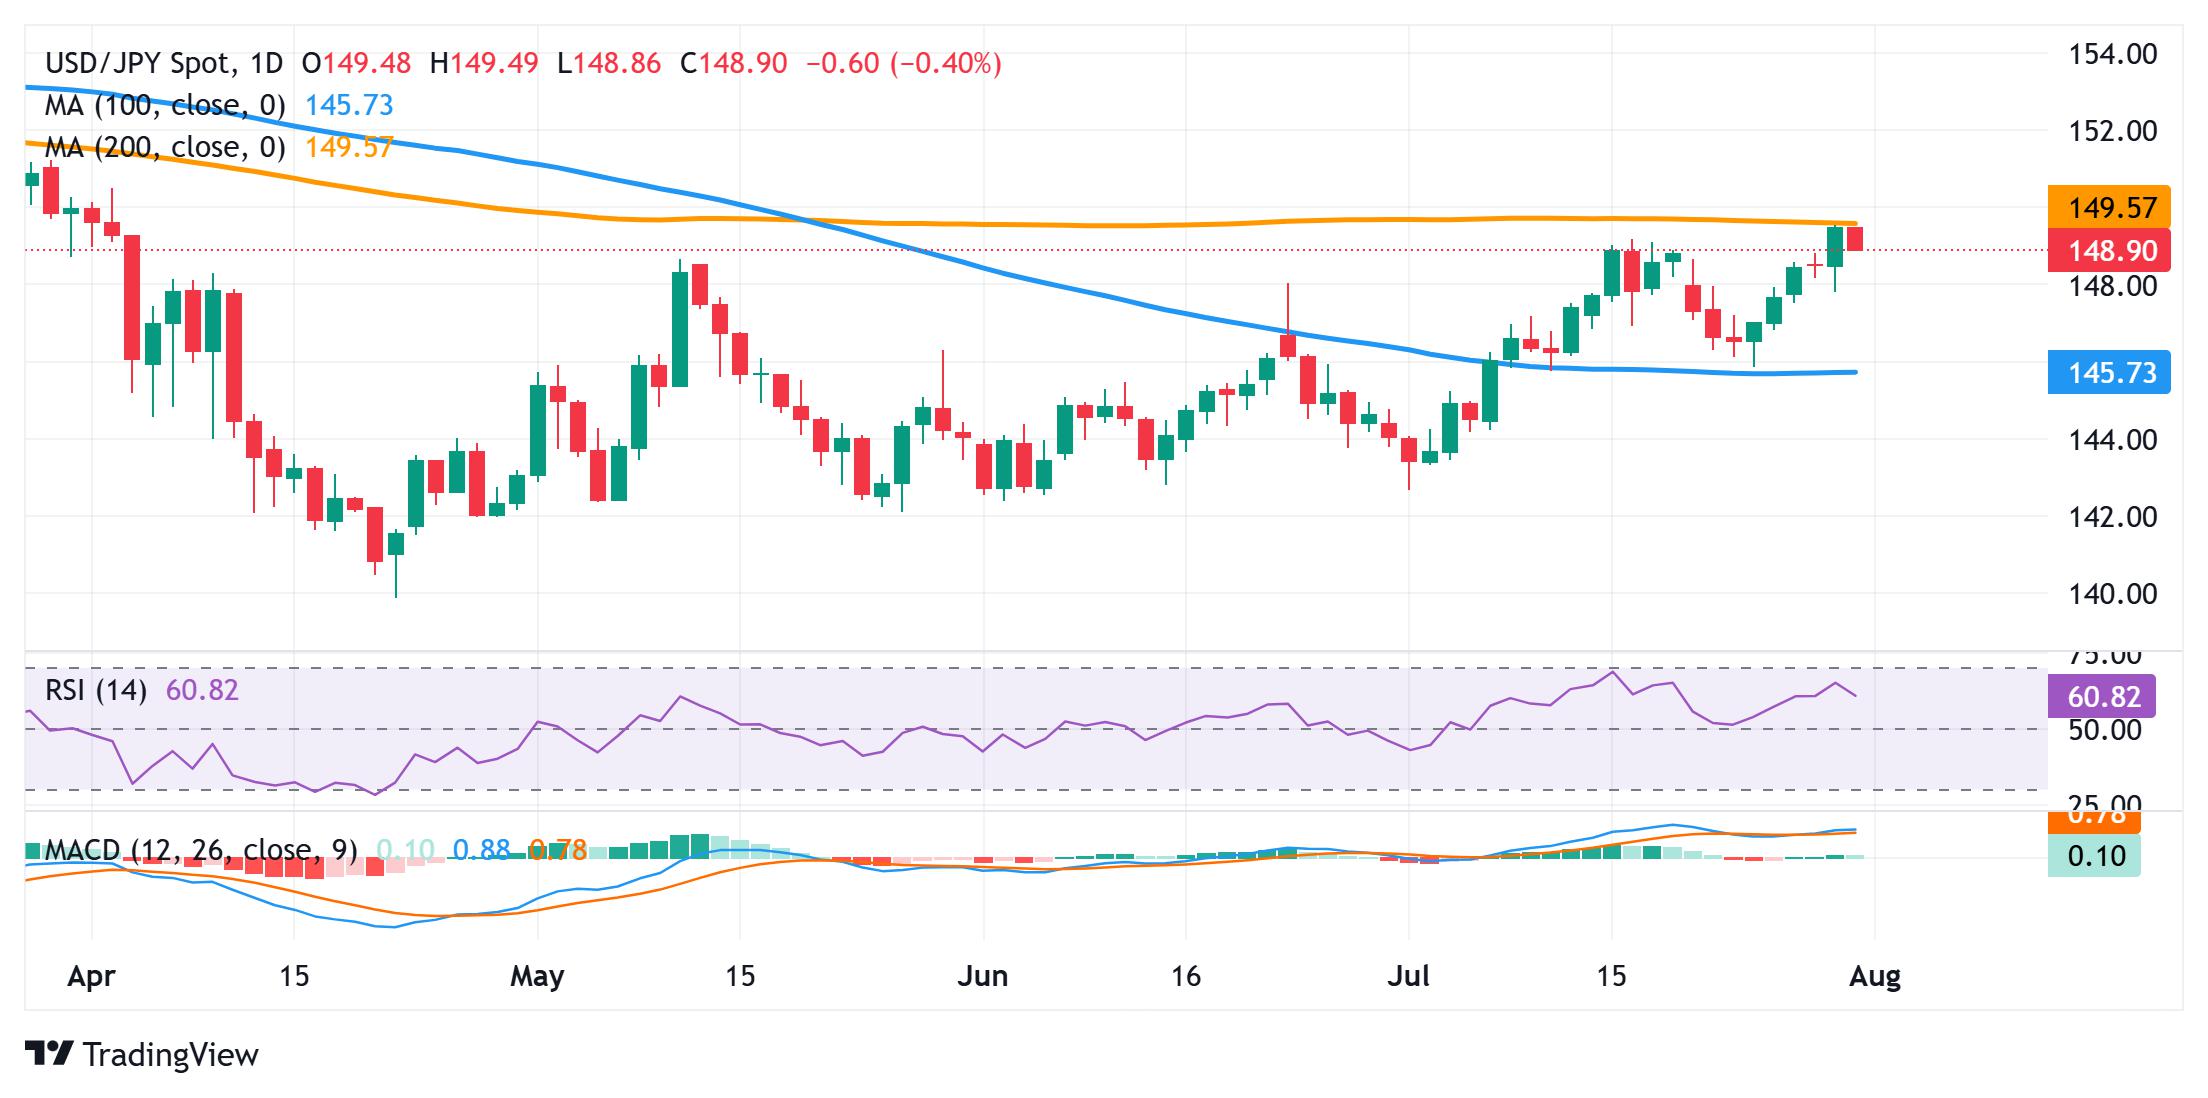Click the orange 0.78 MACD signal label

(x=2094, y=821)
